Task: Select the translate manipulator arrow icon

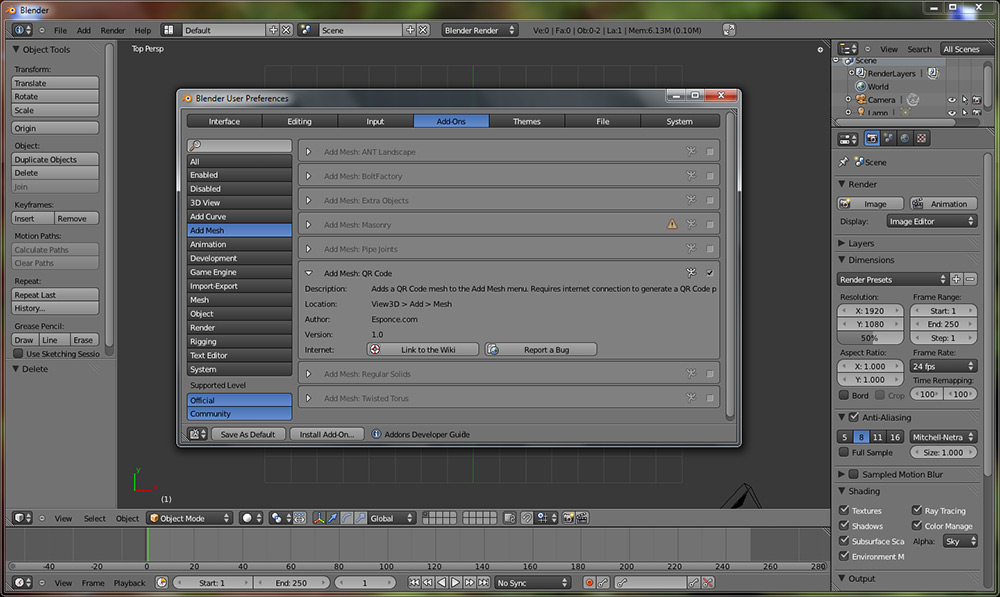Action: 333,518
